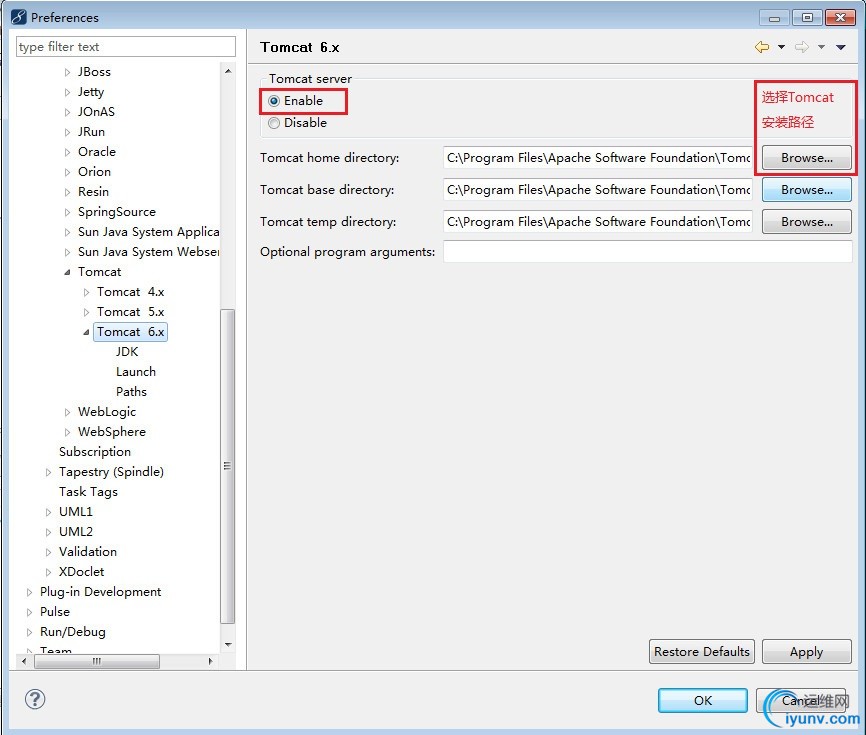Click the type filter text box

tap(126, 47)
